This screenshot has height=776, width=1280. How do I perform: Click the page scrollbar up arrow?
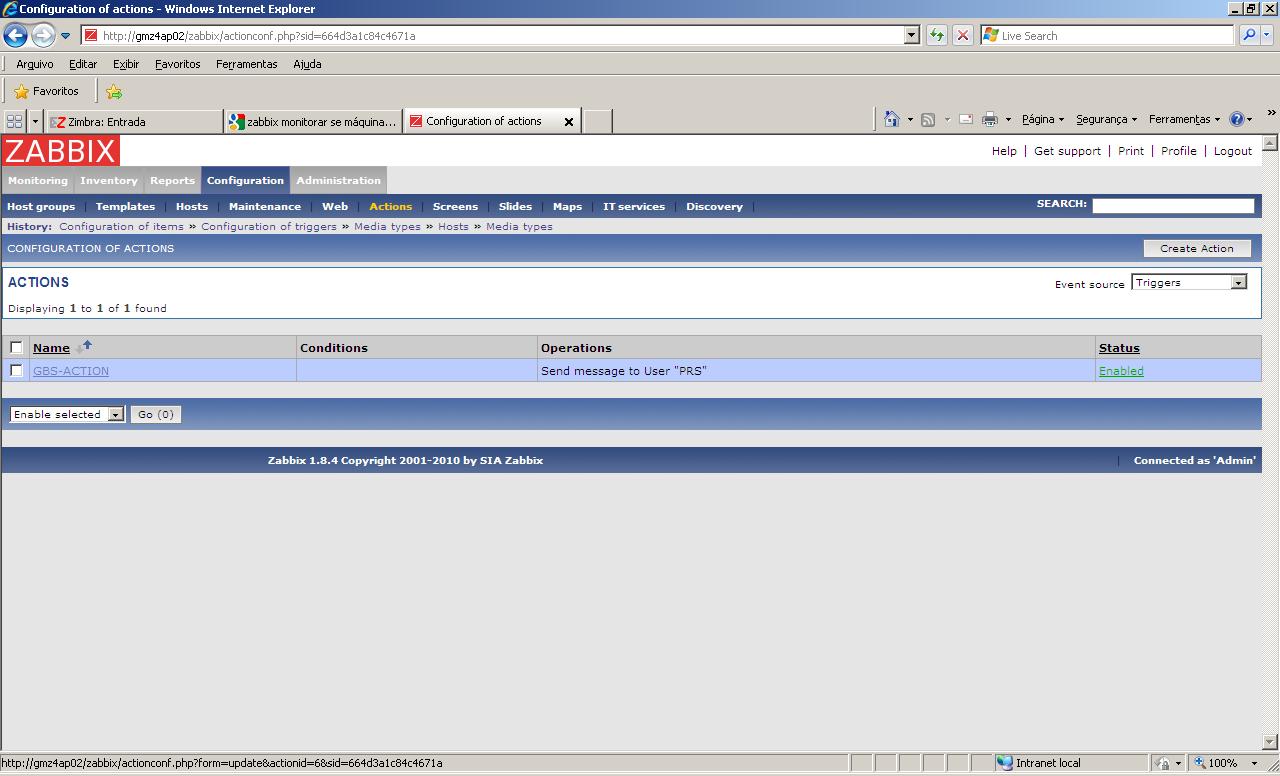tap(1270, 143)
